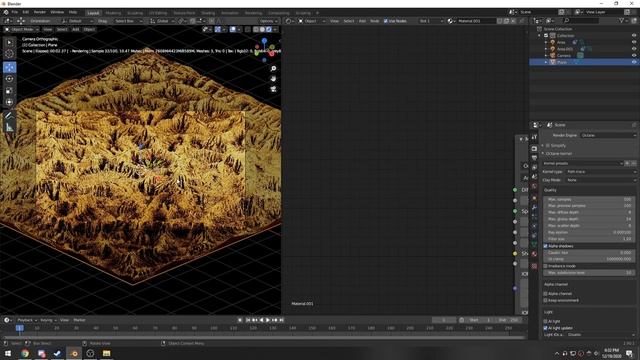Screen dimensions: 640x360
Task: Open the Kernel type dropdown
Action: [601, 172]
